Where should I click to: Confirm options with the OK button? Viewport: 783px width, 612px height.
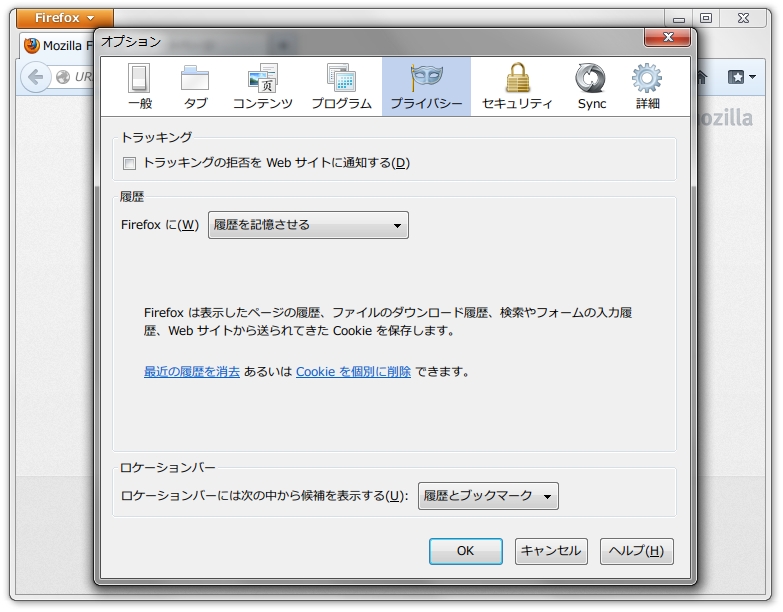[465, 551]
